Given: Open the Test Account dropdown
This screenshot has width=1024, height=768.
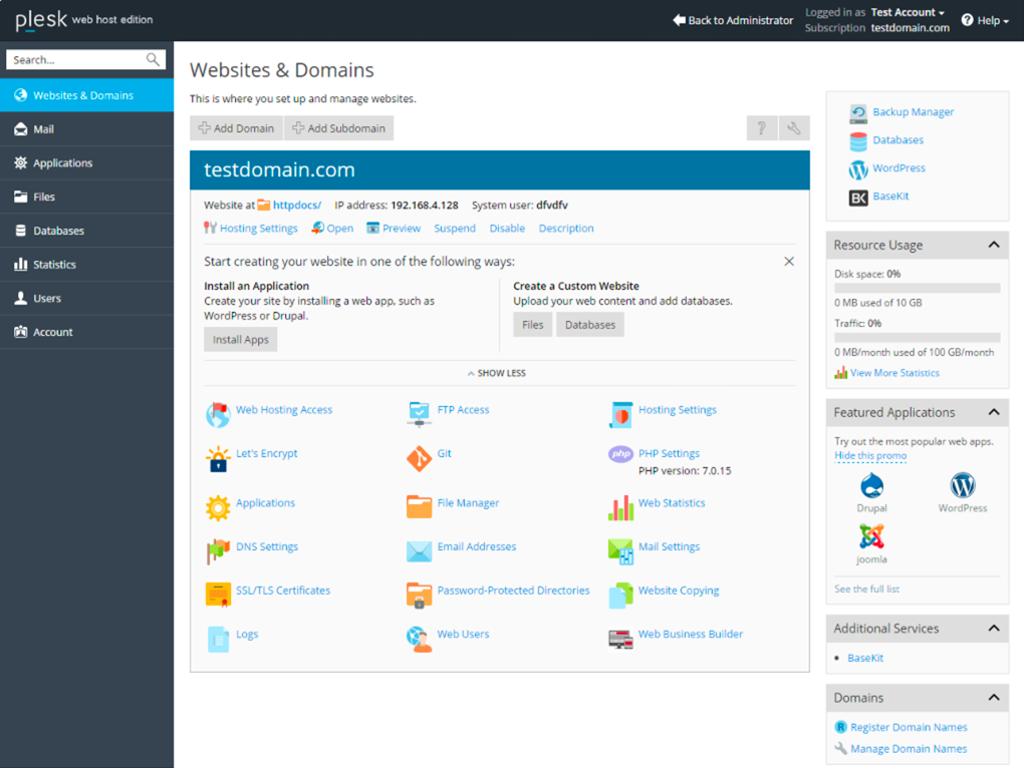Looking at the screenshot, I should (x=907, y=12).
